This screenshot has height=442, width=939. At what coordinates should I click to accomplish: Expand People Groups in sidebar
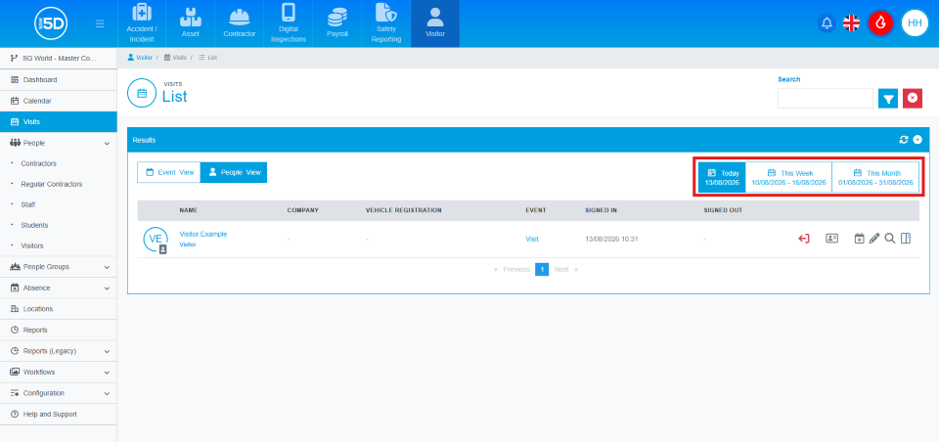[58, 267]
